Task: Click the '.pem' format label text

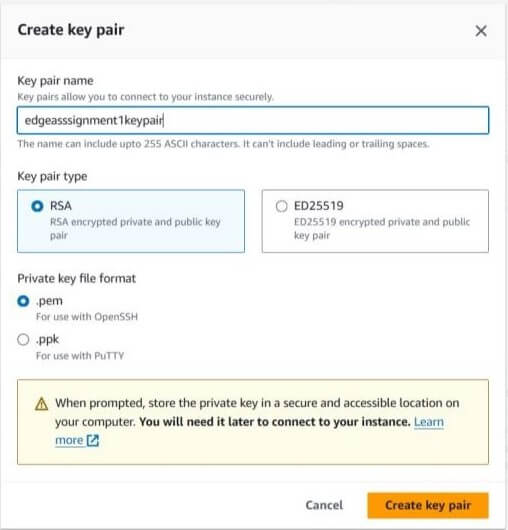Action: (x=49, y=301)
